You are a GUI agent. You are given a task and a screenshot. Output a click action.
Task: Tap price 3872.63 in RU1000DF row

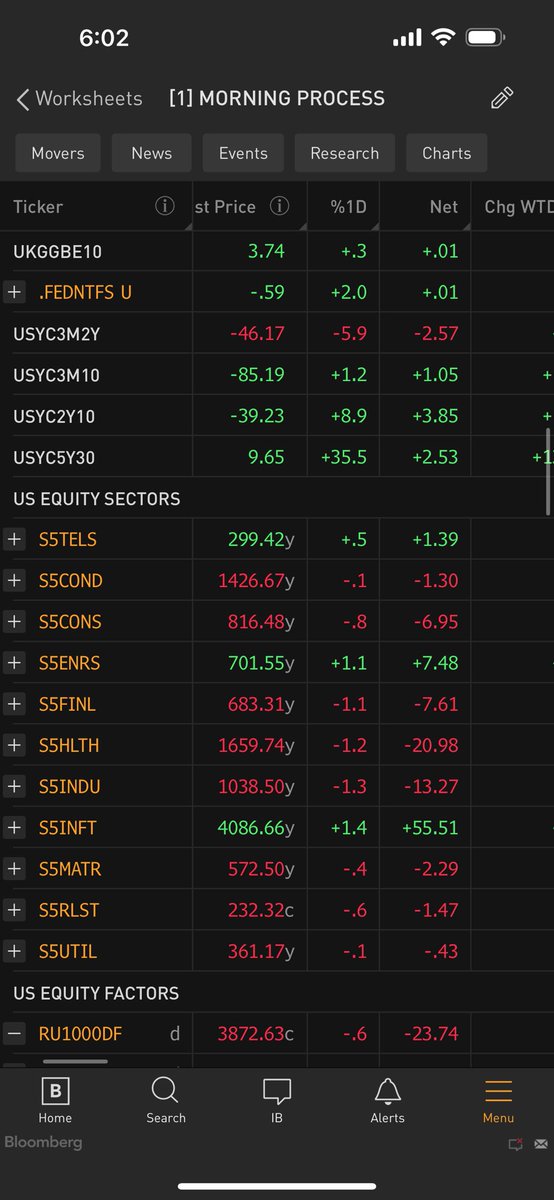coord(256,1034)
